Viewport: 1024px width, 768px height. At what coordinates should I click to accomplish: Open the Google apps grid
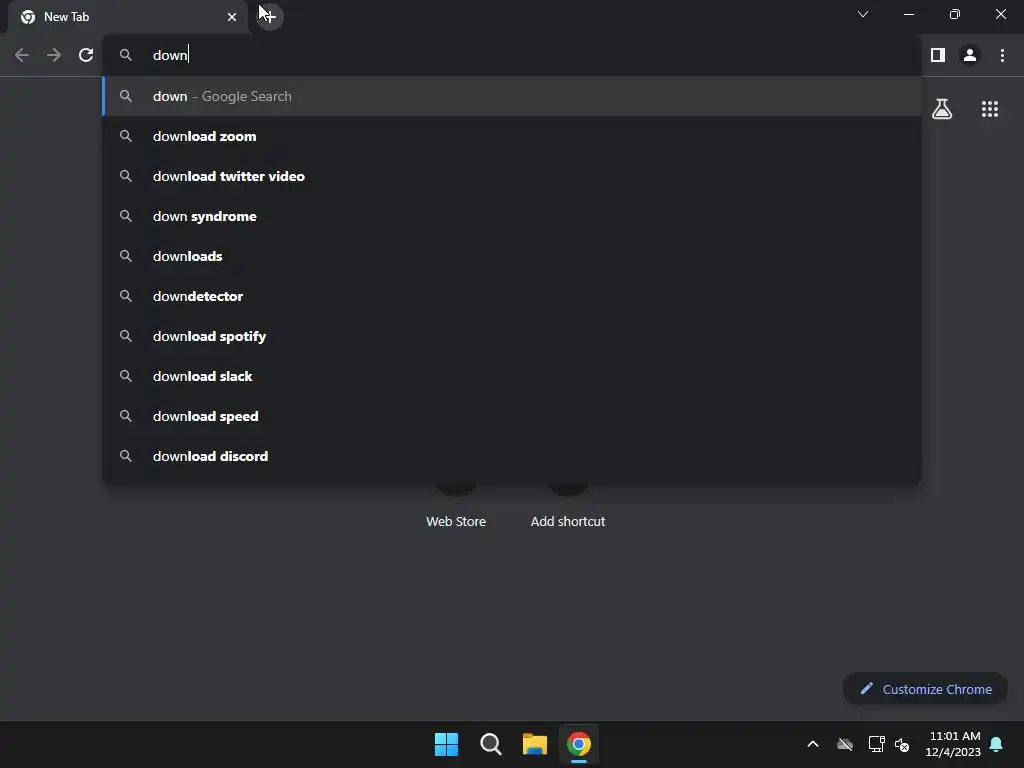click(x=990, y=109)
